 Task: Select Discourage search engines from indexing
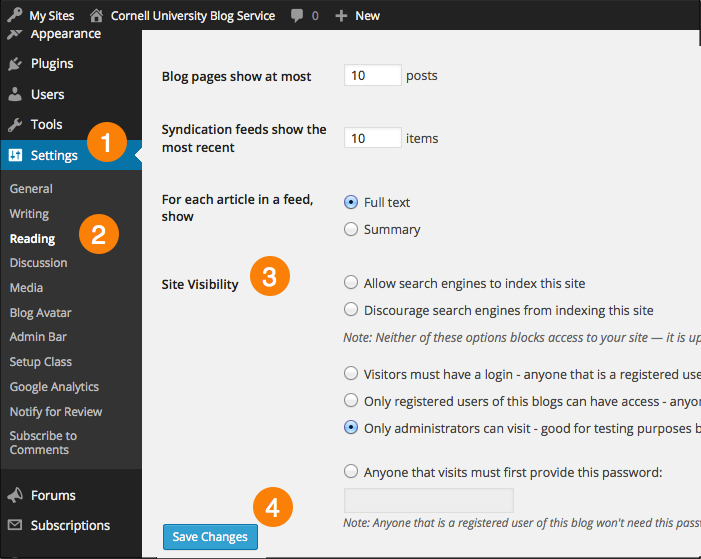coord(351,309)
